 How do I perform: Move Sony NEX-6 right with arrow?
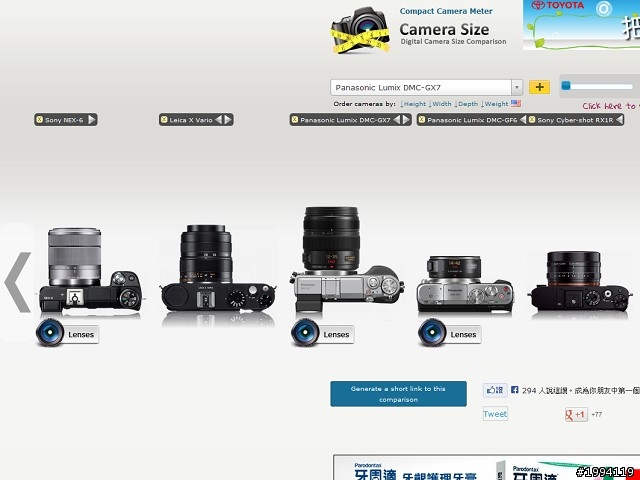tap(92, 120)
